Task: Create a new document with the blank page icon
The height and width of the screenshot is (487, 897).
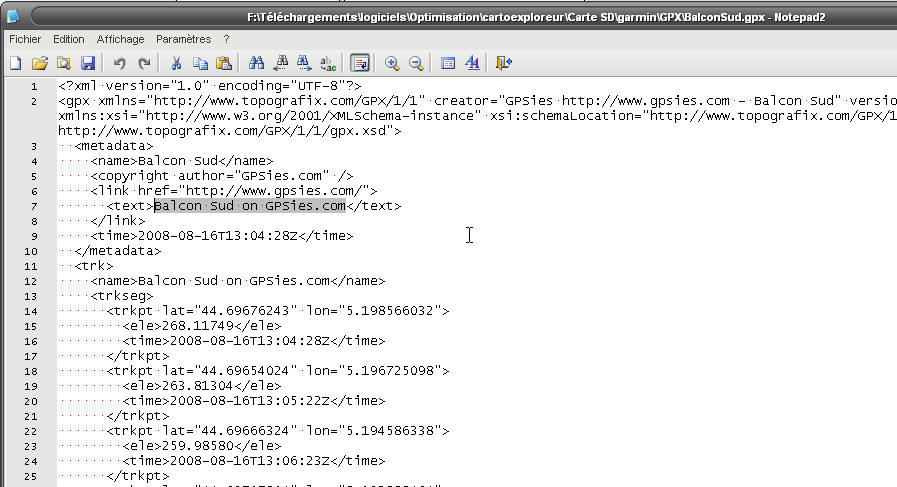Action: (x=15, y=63)
